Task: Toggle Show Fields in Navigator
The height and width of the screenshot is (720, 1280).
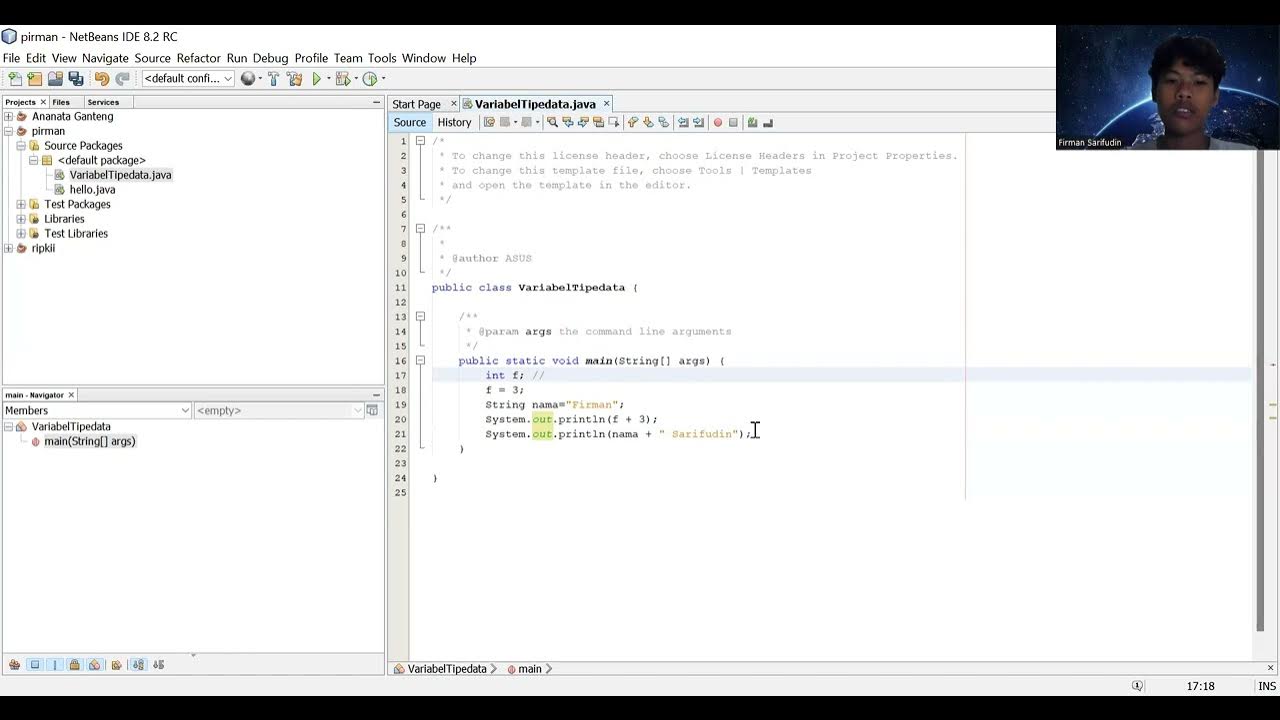Action: pyautogui.click(x=34, y=665)
